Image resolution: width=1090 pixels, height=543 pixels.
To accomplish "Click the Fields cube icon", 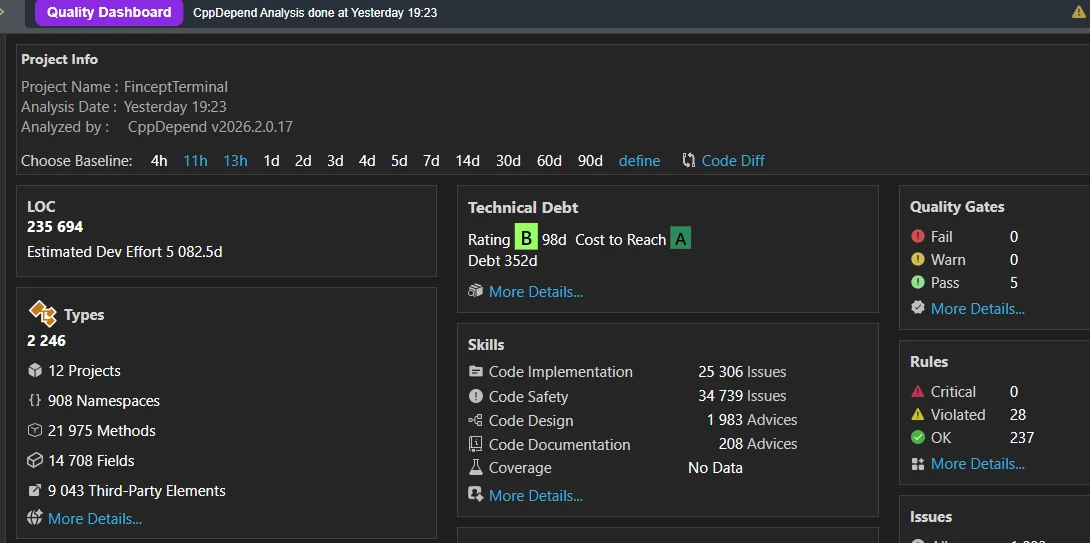I will pos(35,460).
